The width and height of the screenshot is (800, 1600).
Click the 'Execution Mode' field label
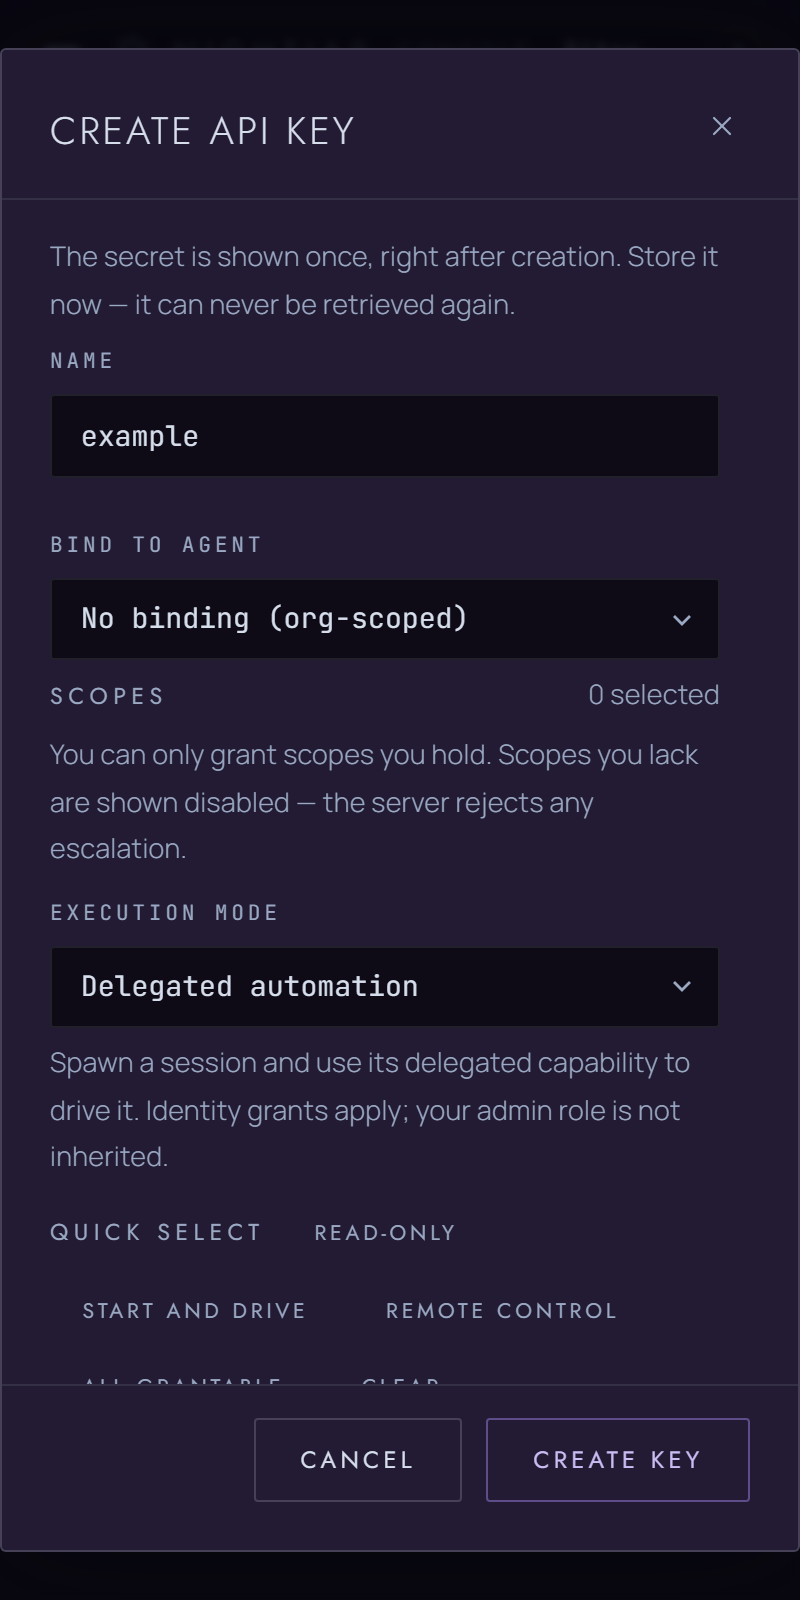pyautogui.click(x=164, y=913)
